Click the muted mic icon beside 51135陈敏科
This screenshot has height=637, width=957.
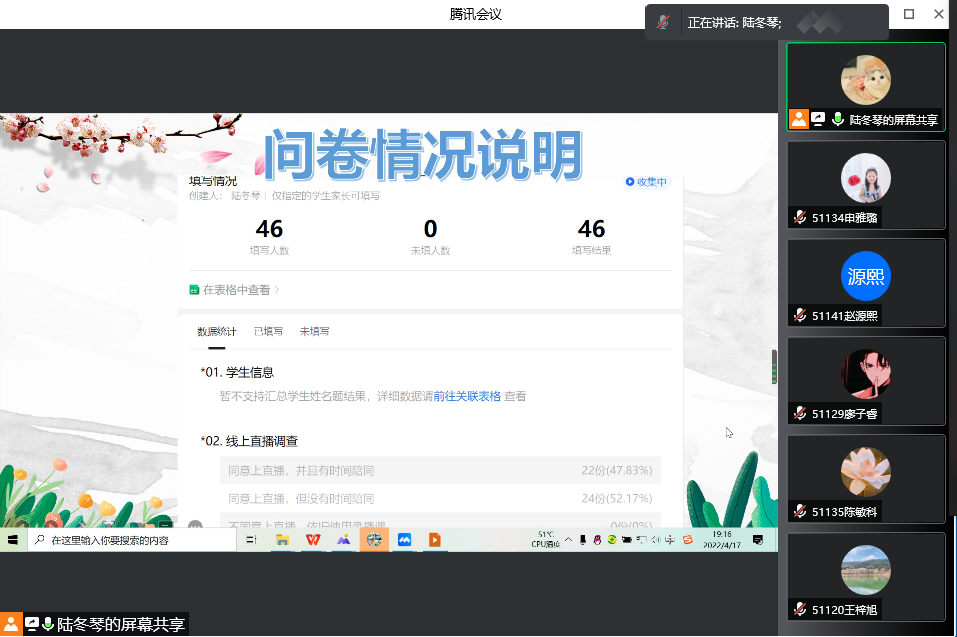[800, 511]
